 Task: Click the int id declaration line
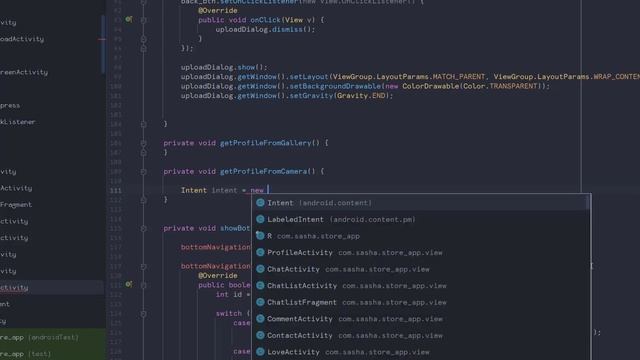(x=233, y=295)
